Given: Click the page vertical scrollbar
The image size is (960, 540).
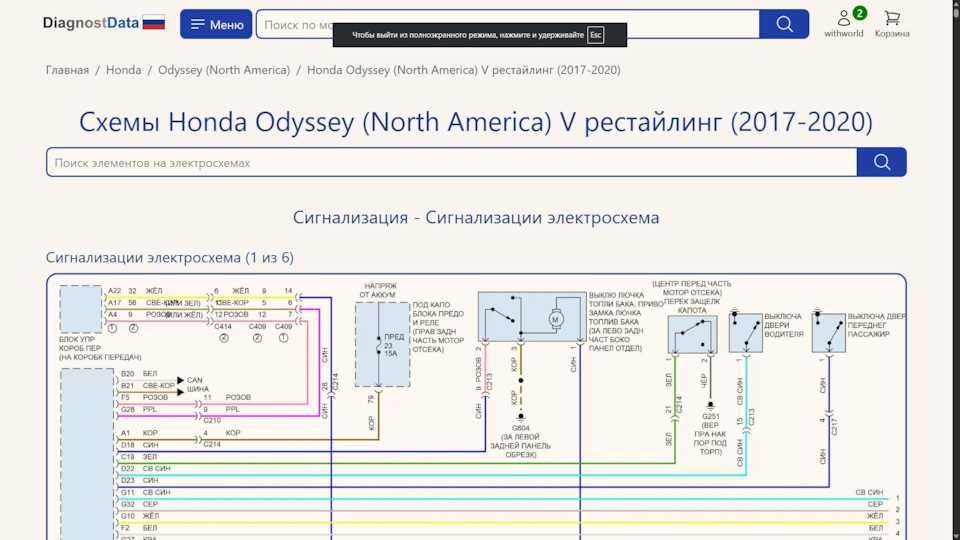Looking at the screenshot, I should [x=955, y=270].
